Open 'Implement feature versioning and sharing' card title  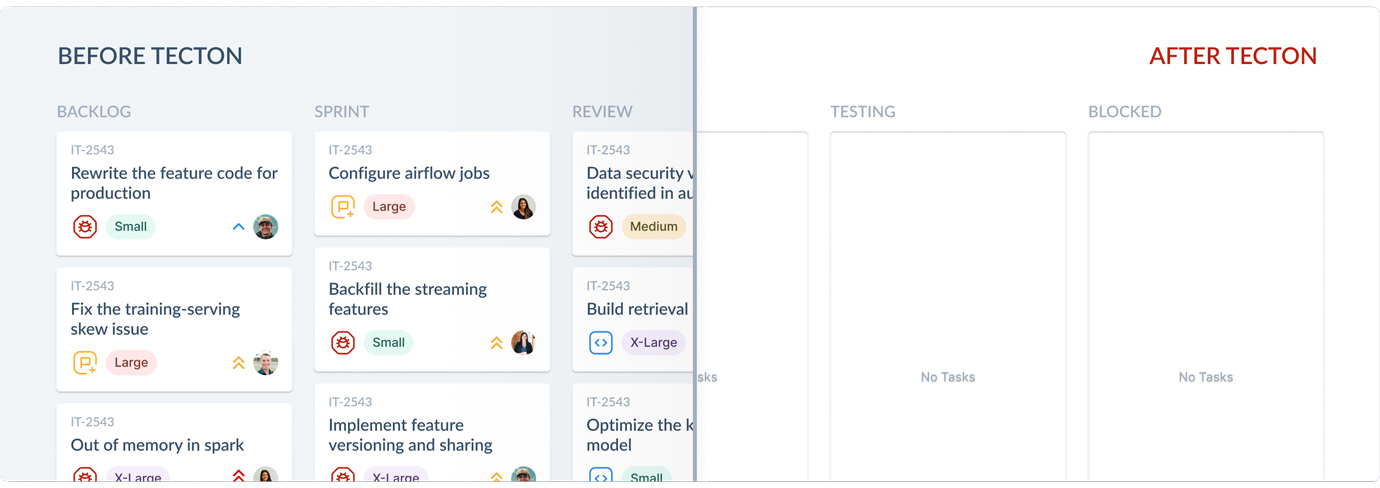pos(411,435)
